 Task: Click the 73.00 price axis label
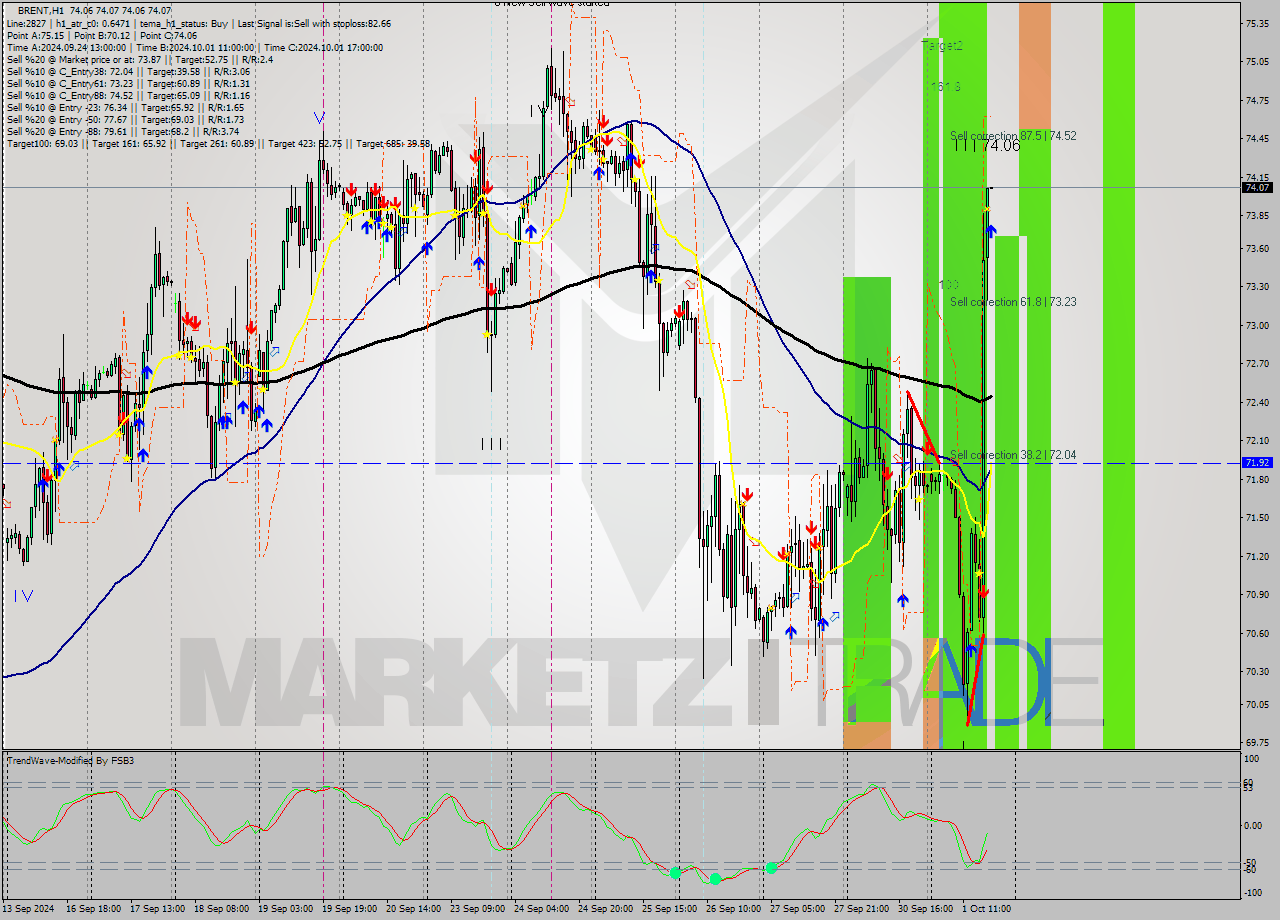pyautogui.click(x=1257, y=325)
